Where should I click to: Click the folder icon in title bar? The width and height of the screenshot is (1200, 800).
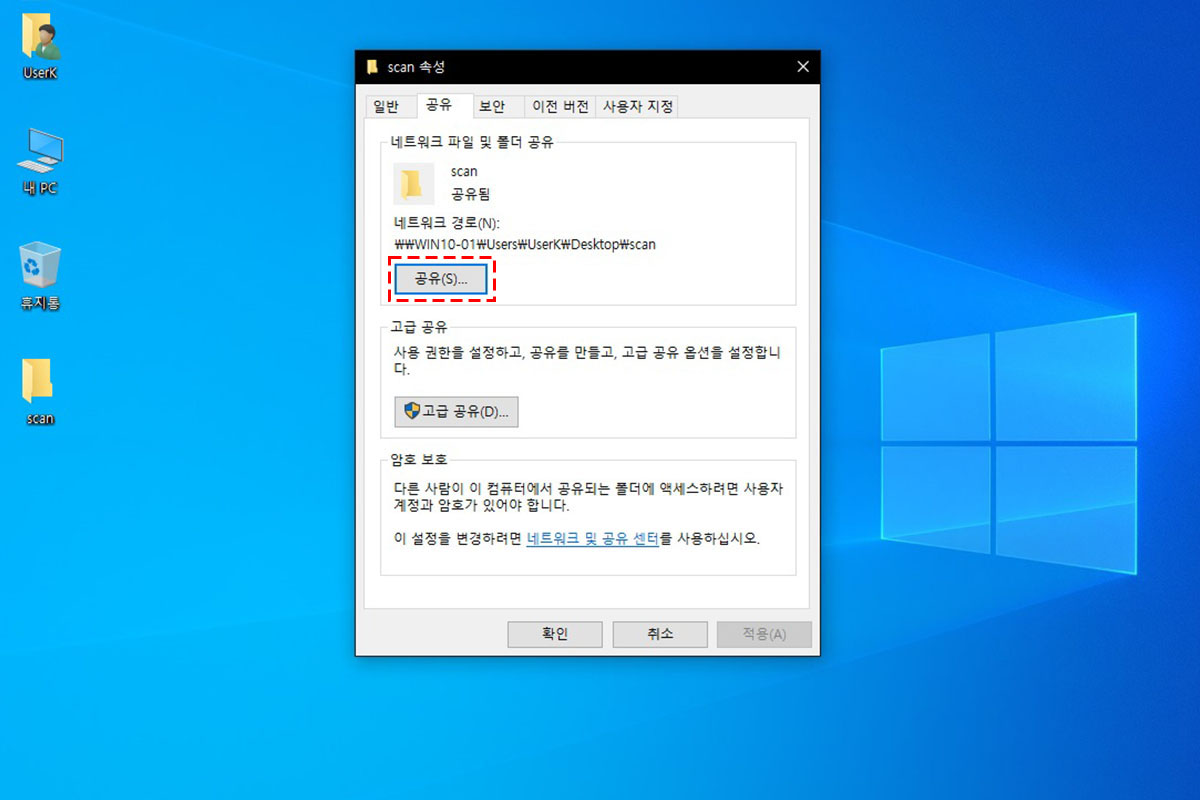pos(372,67)
